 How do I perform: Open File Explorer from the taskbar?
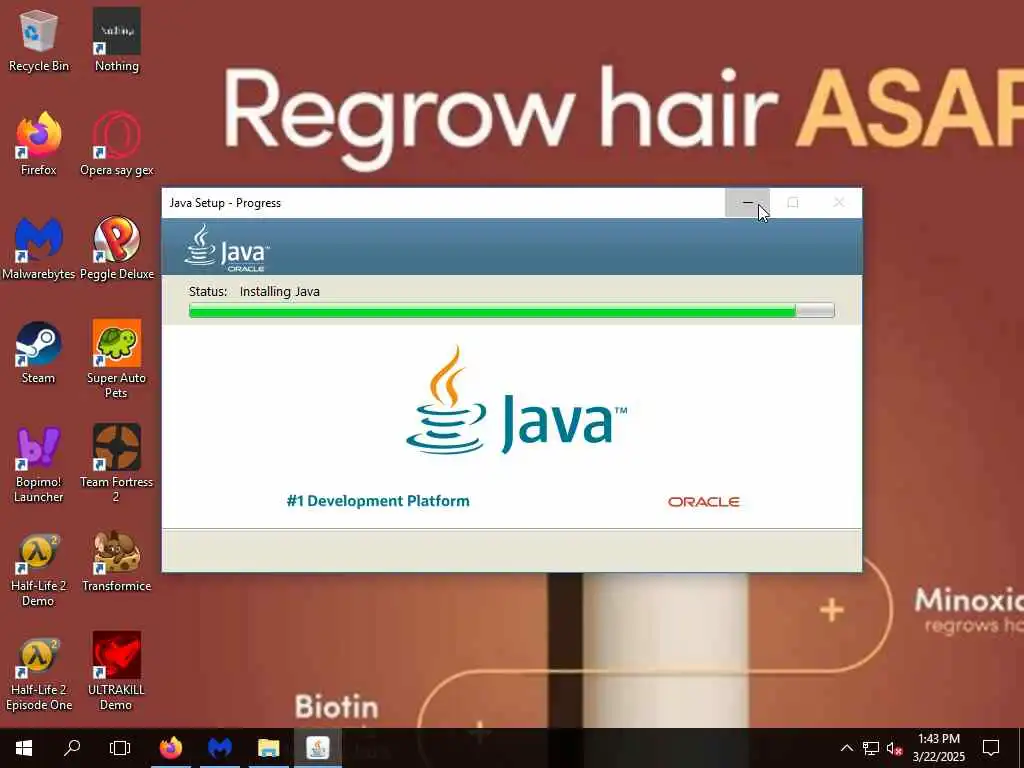[x=268, y=748]
